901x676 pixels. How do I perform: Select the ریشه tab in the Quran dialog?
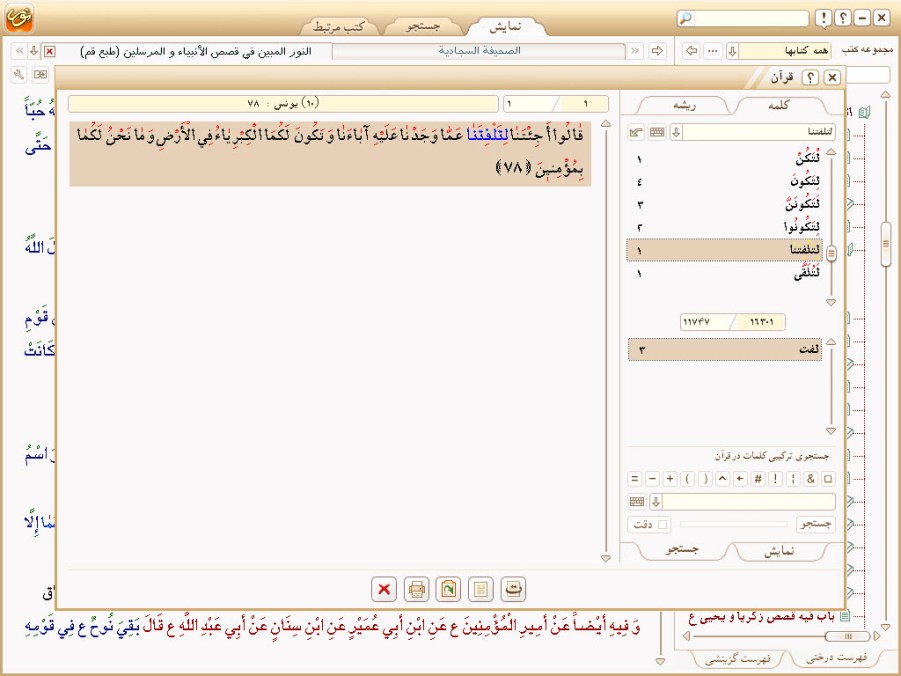684,105
